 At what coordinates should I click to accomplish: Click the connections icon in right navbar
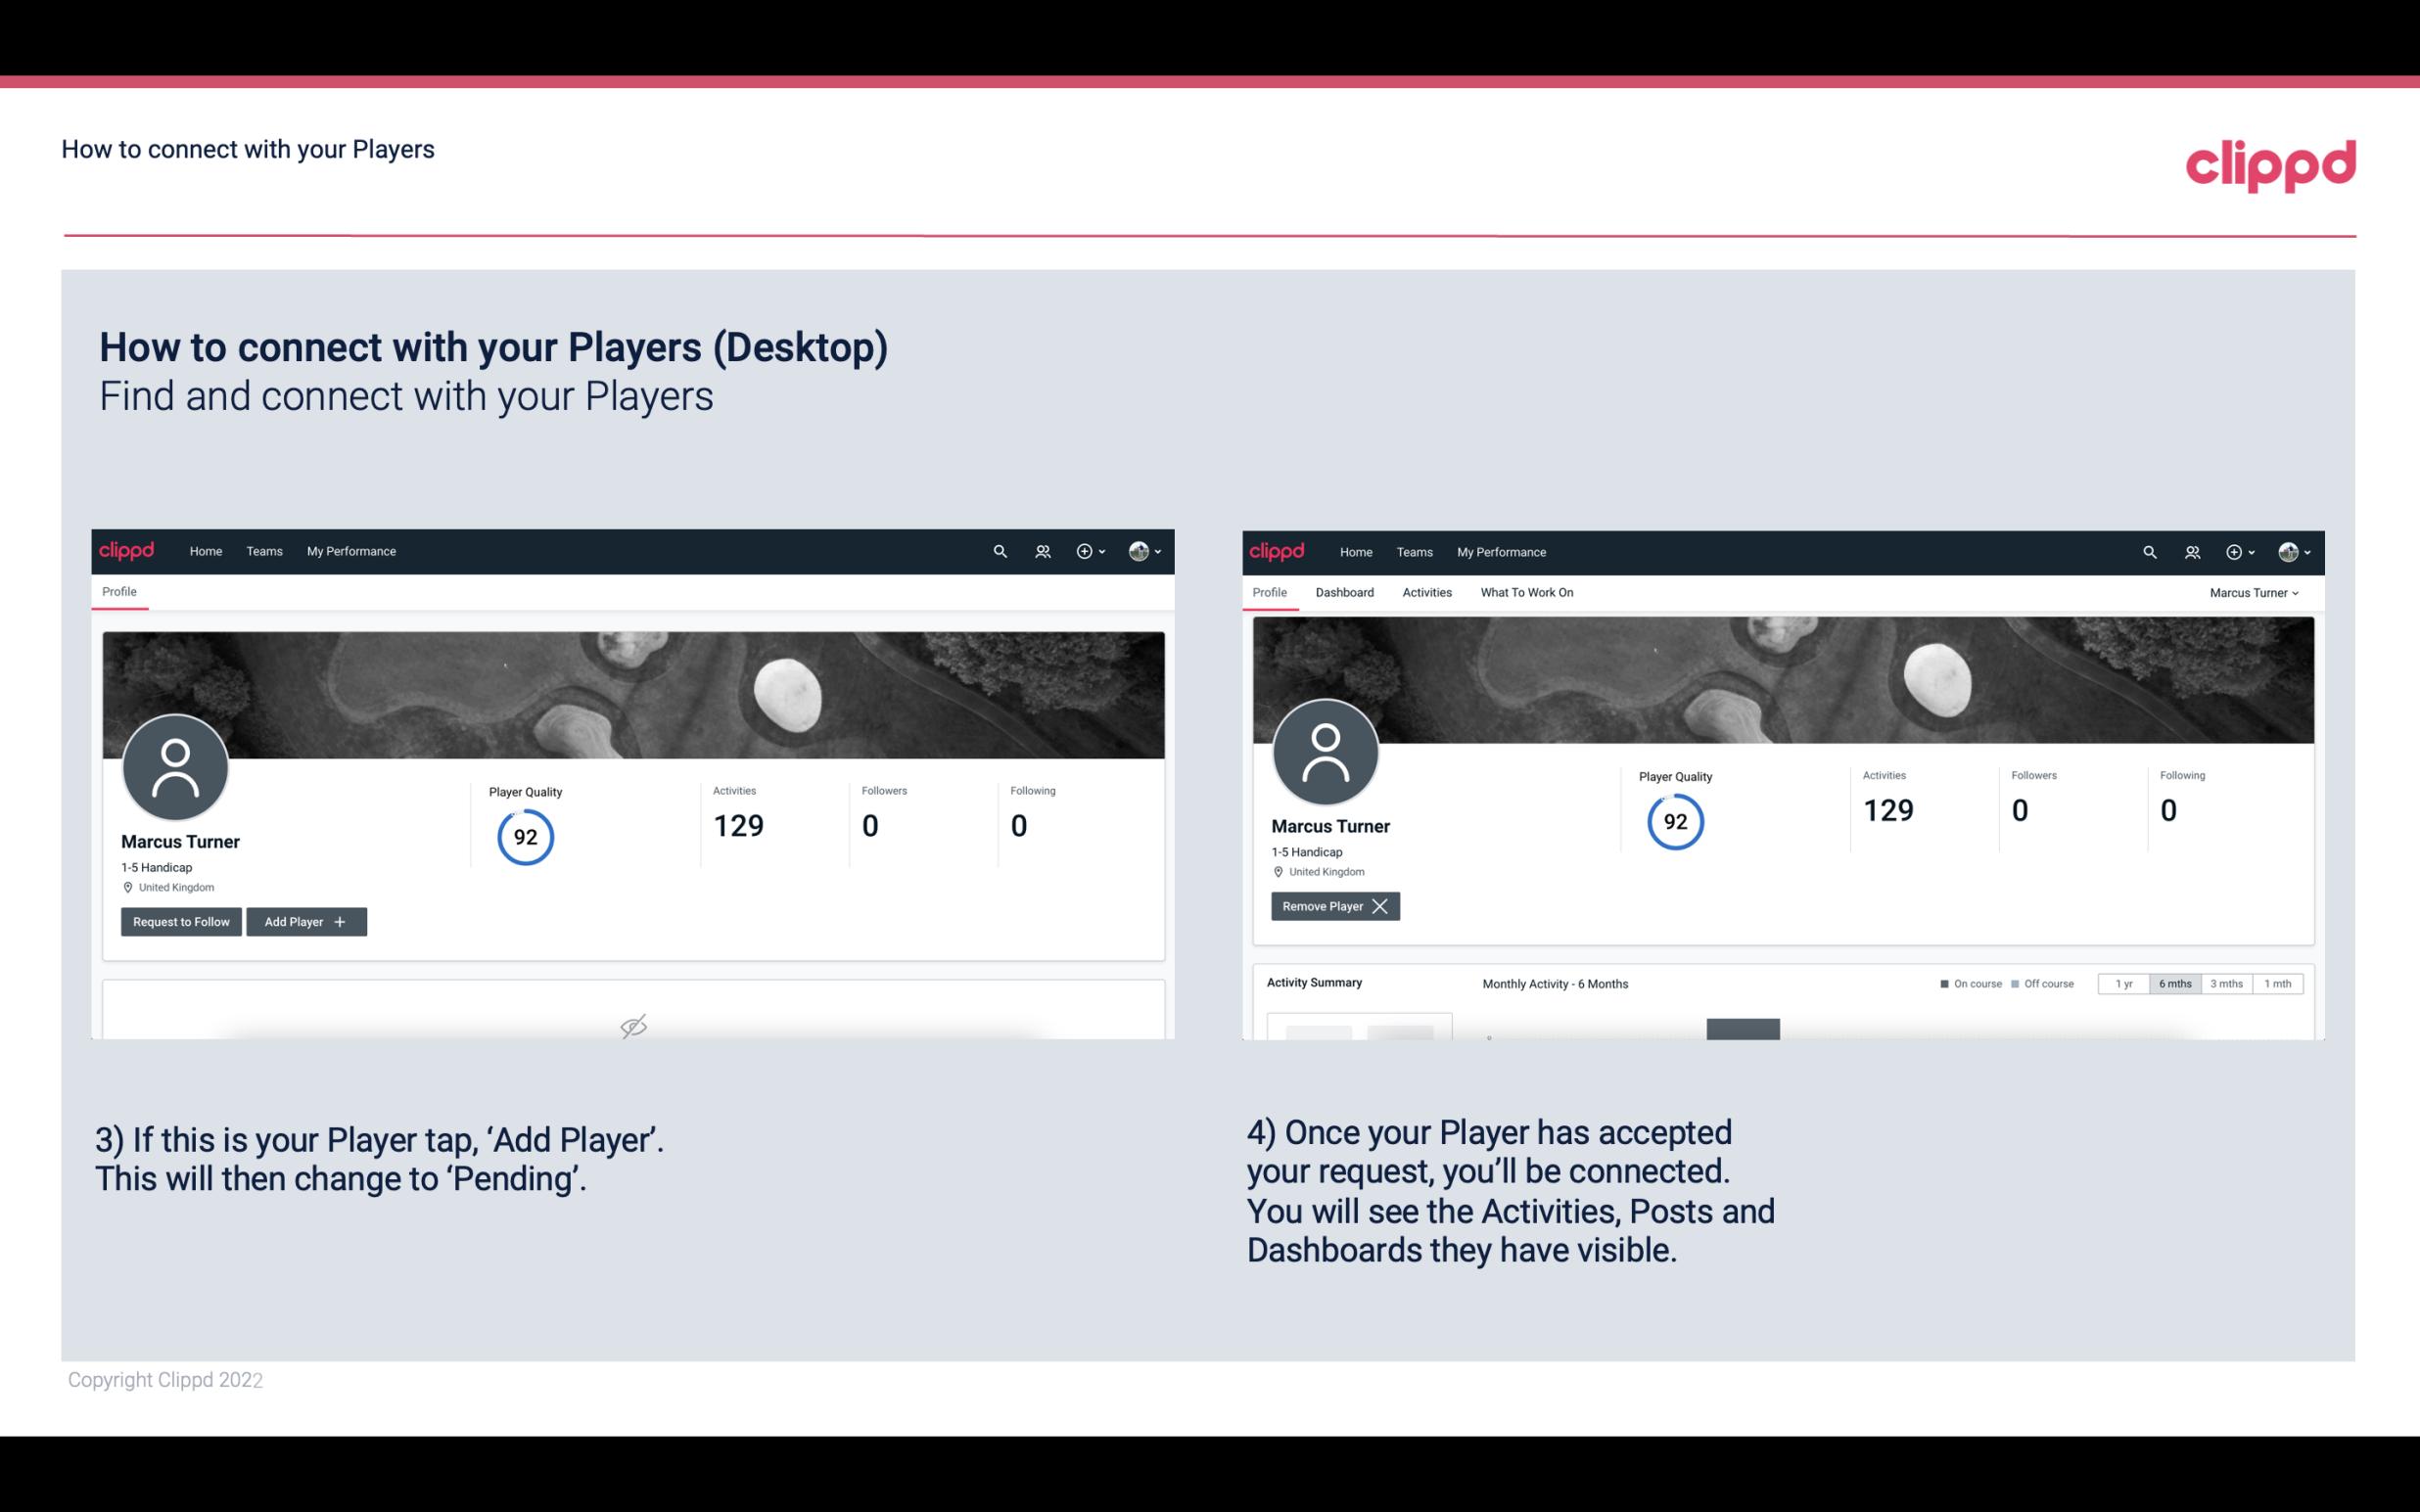(x=2192, y=550)
